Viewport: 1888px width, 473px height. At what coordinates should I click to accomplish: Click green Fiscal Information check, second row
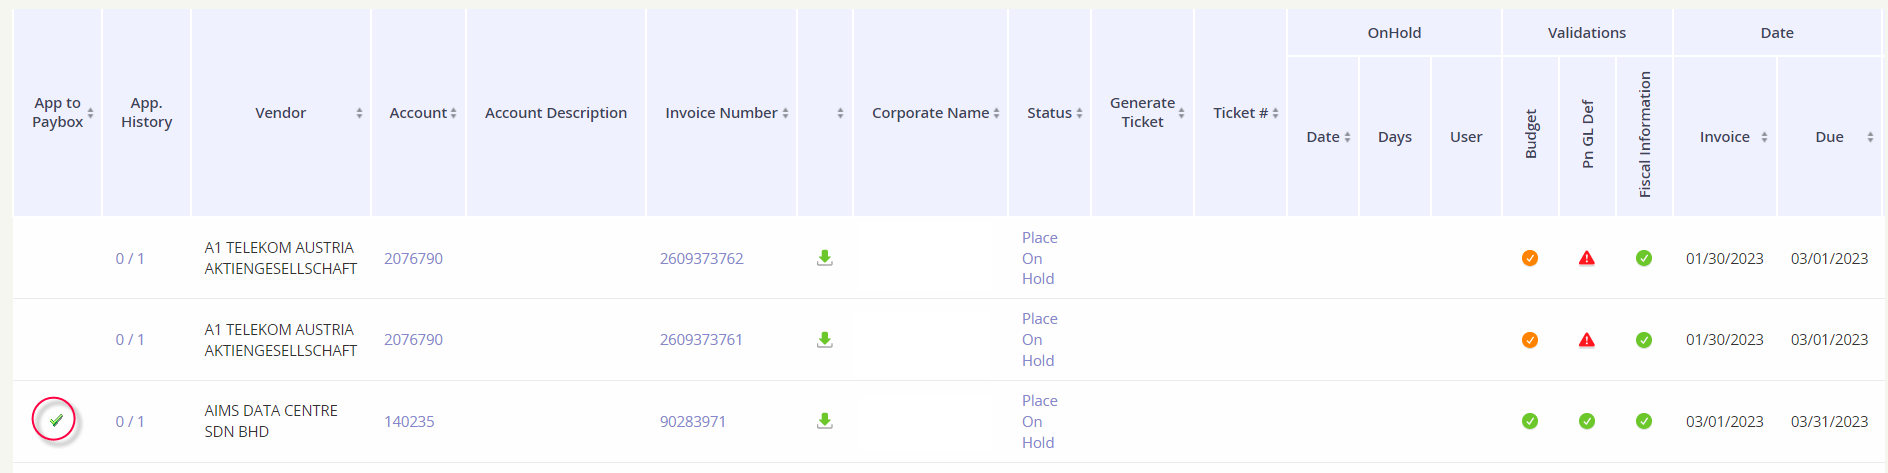click(1643, 340)
